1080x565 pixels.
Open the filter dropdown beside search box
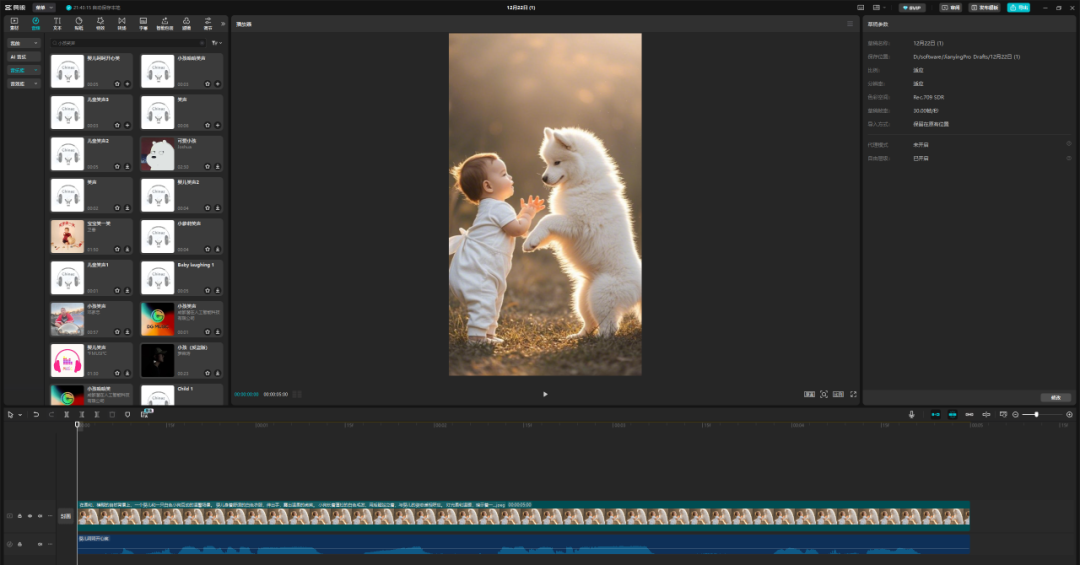(x=216, y=43)
